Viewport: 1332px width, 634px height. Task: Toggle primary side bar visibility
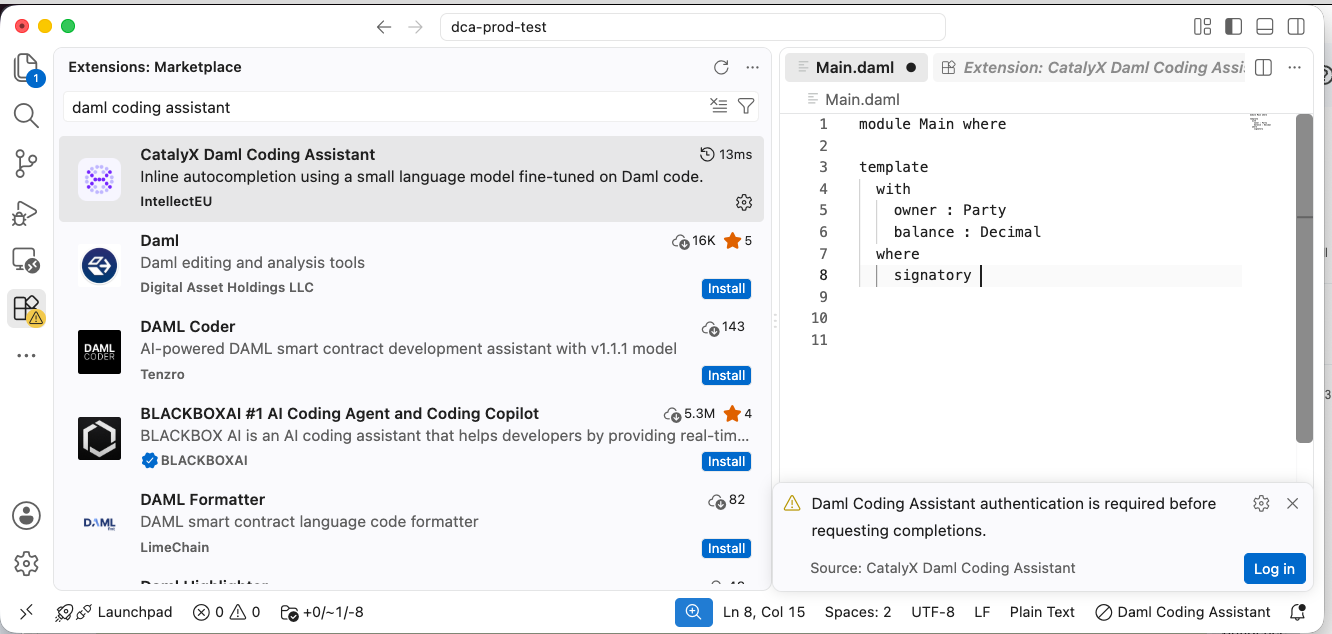coord(1234,27)
